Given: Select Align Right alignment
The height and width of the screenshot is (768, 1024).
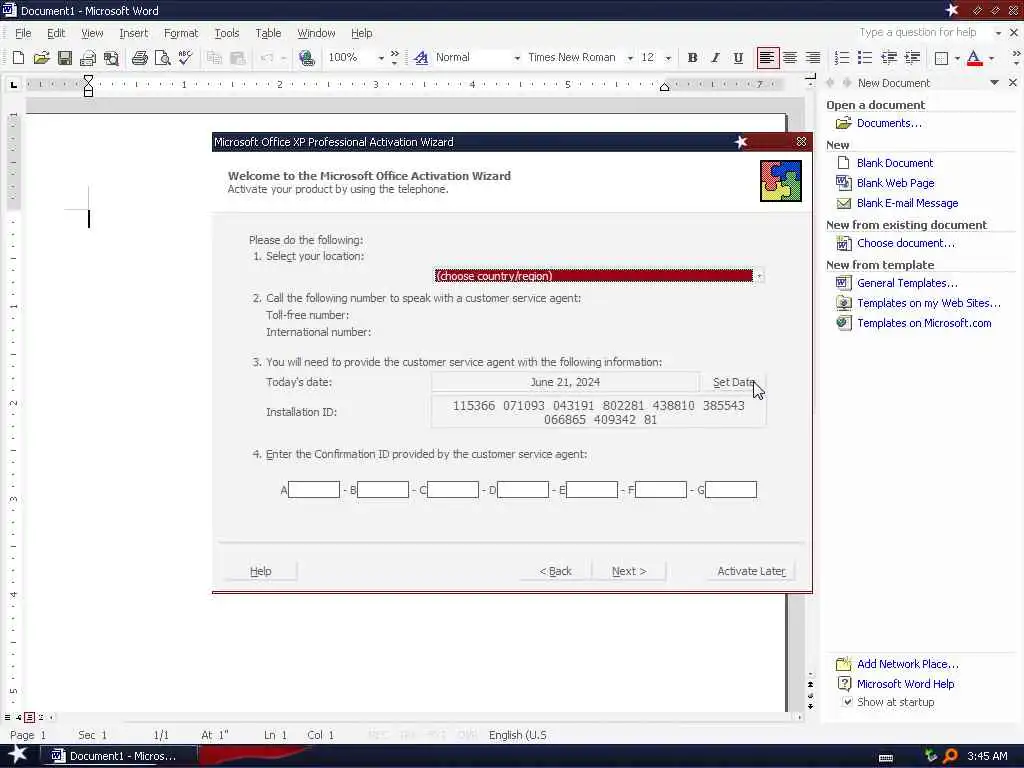Looking at the screenshot, I should pyautogui.click(x=812, y=58).
